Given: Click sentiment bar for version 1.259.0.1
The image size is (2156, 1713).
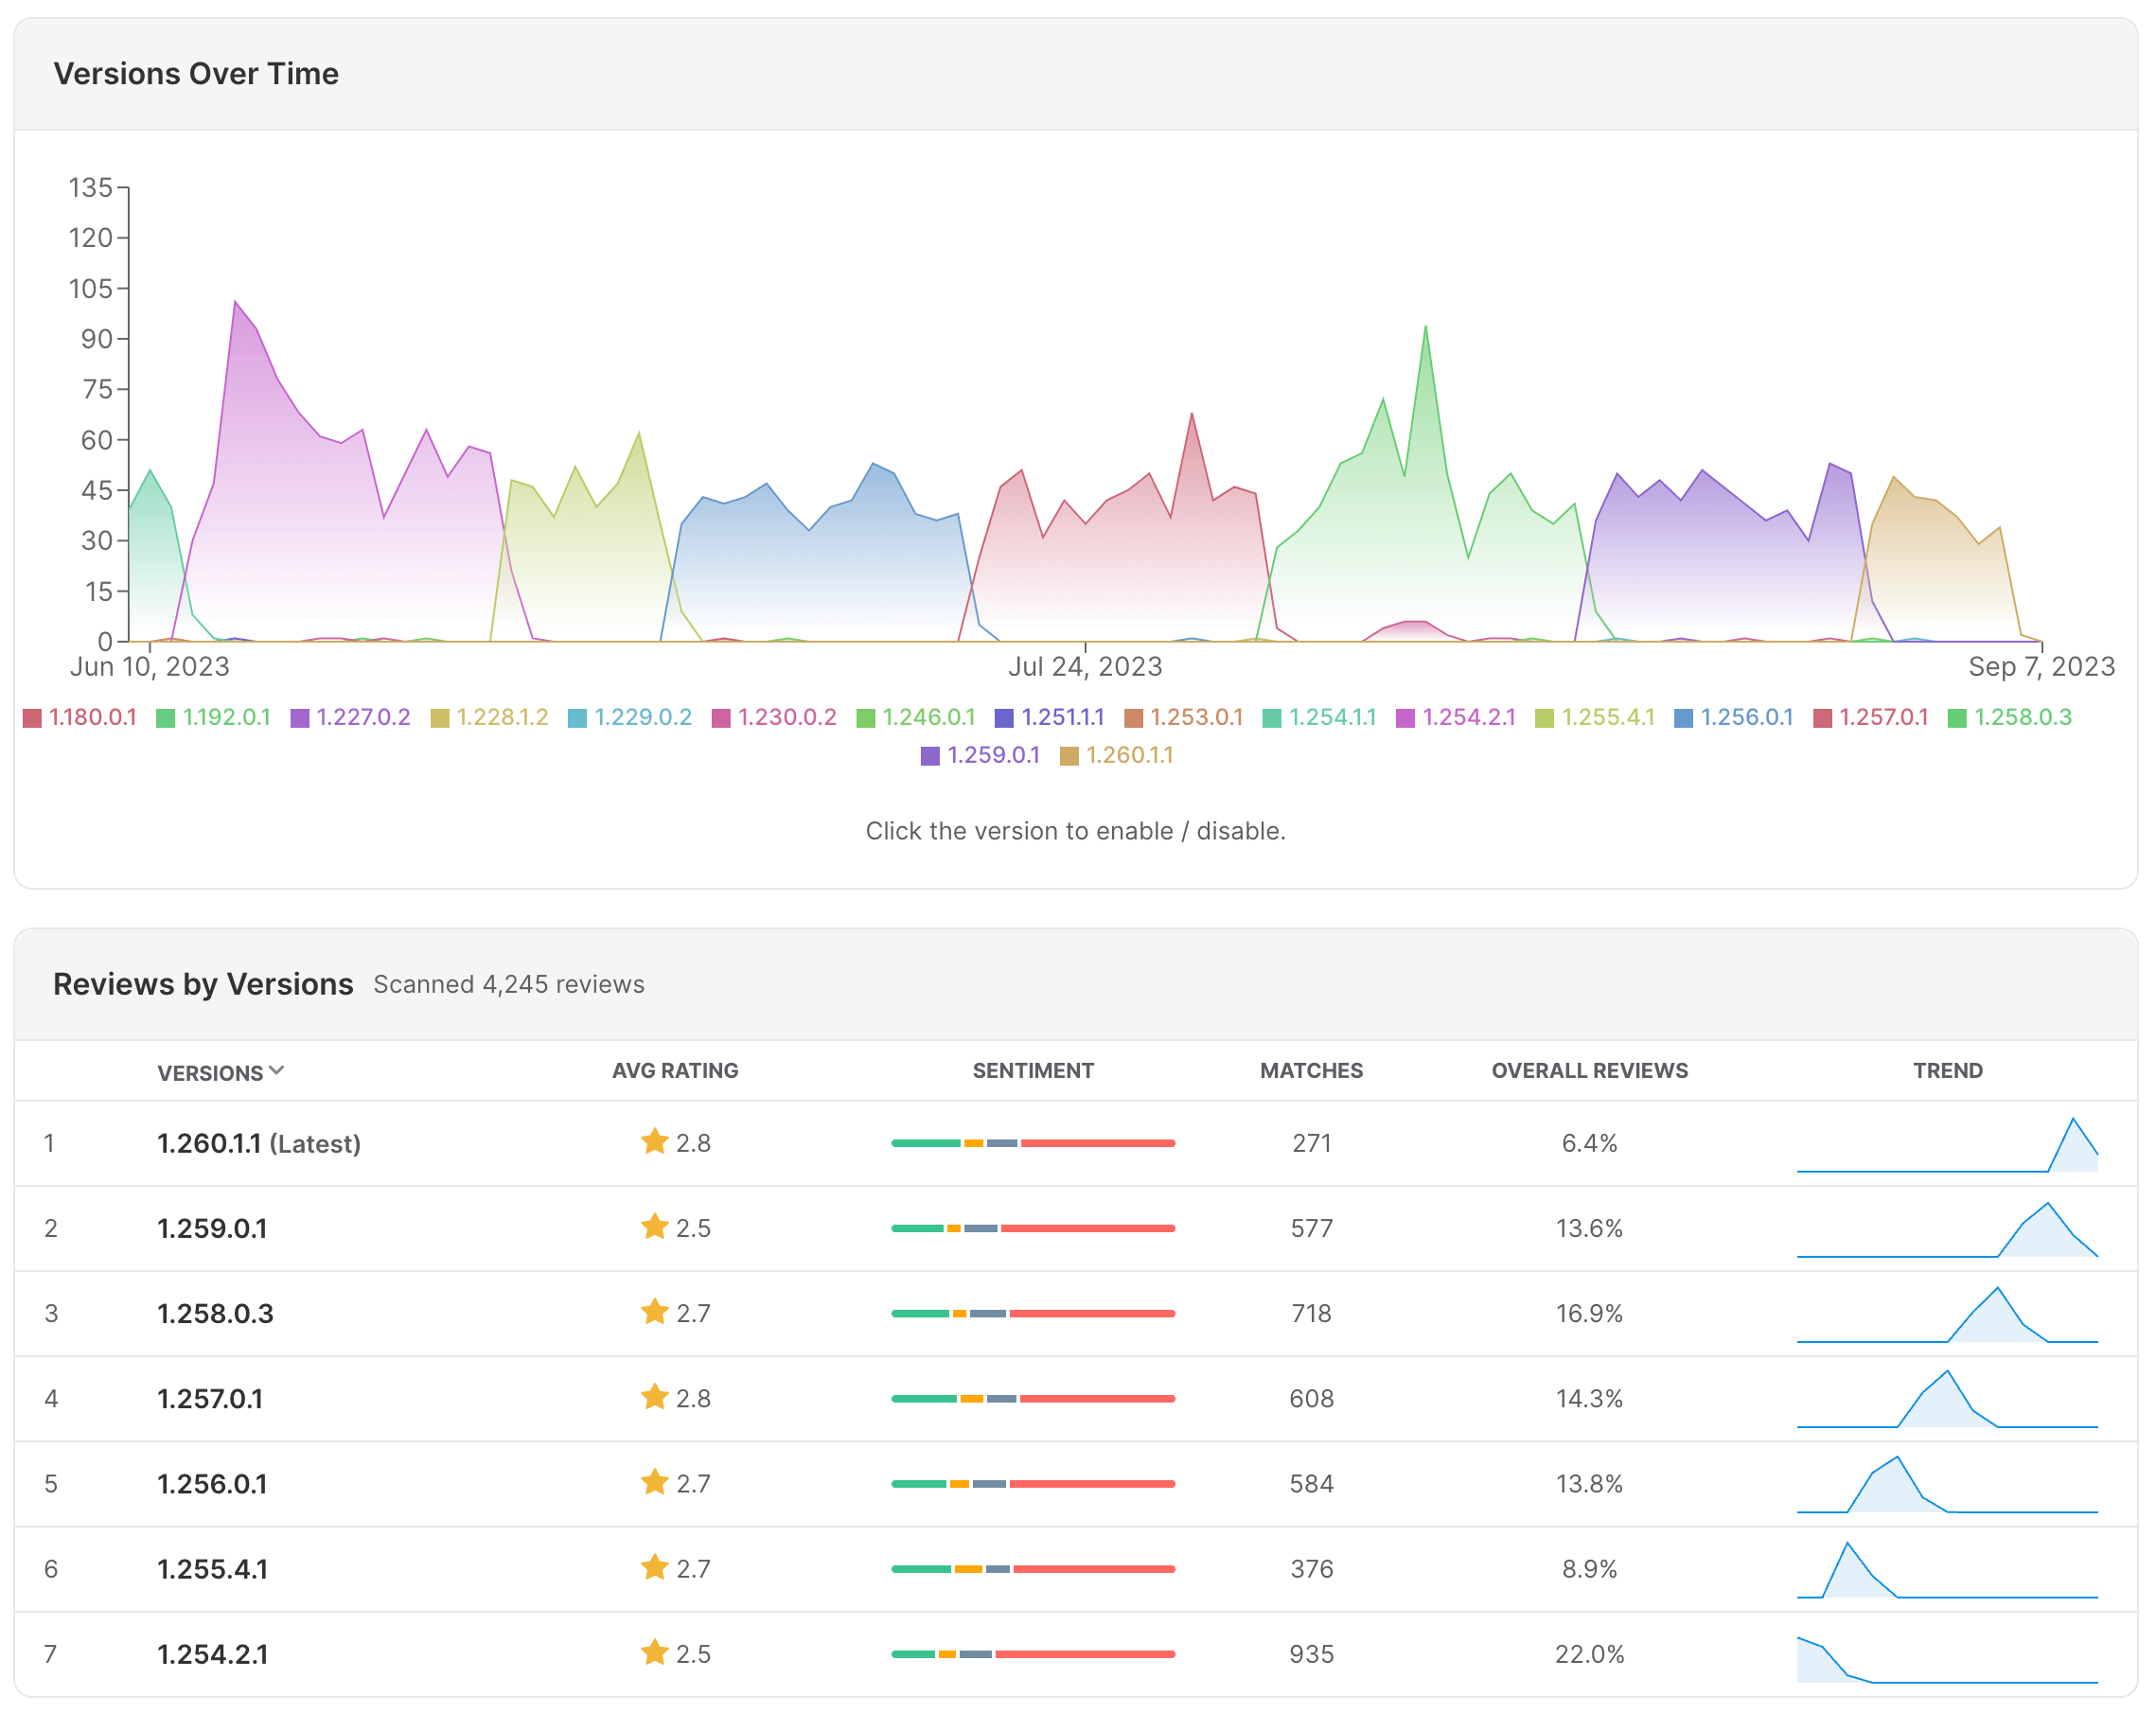Looking at the screenshot, I should 1033,1228.
